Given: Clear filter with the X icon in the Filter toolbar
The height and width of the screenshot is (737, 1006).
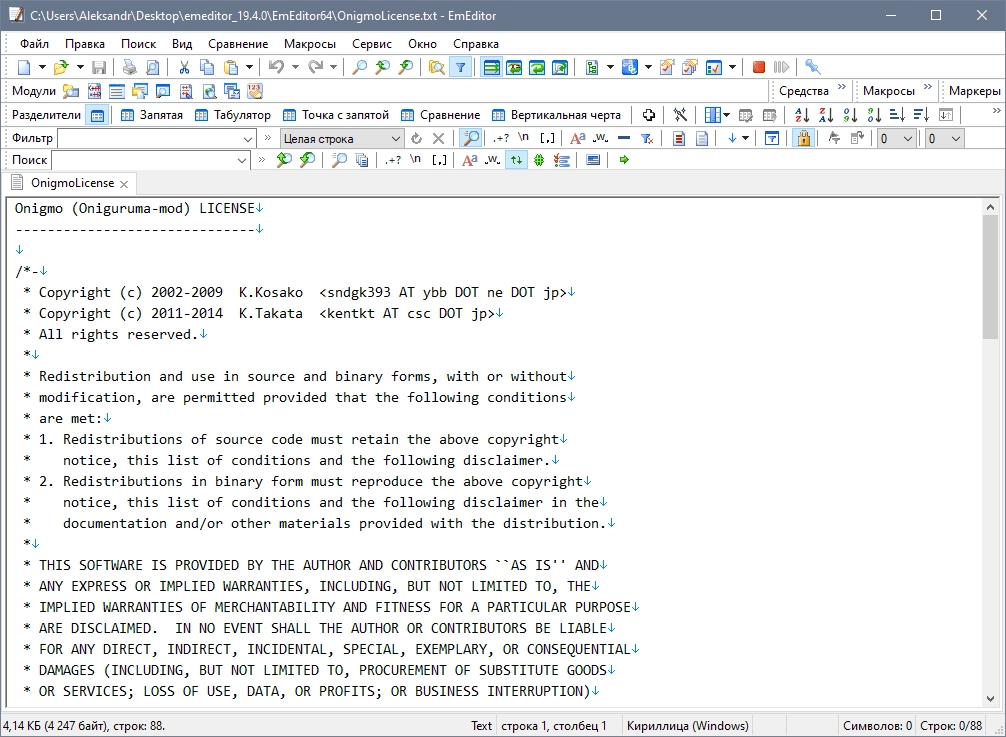Looking at the screenshot, I should point(439,139).
